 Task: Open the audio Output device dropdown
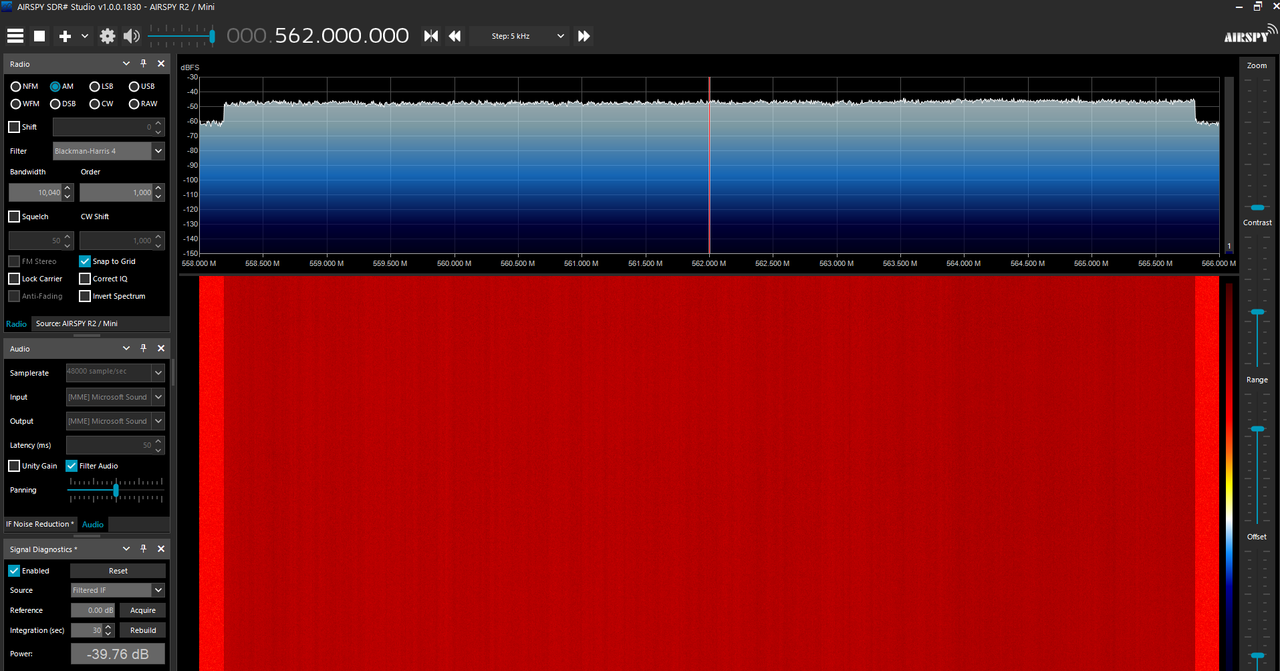pyautogui.click(x=115, y=421)
